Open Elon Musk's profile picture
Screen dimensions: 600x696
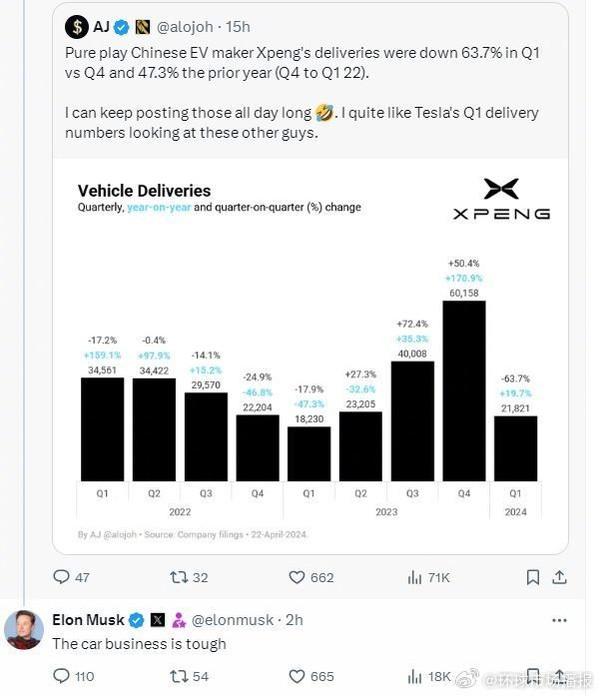(23, 629)
